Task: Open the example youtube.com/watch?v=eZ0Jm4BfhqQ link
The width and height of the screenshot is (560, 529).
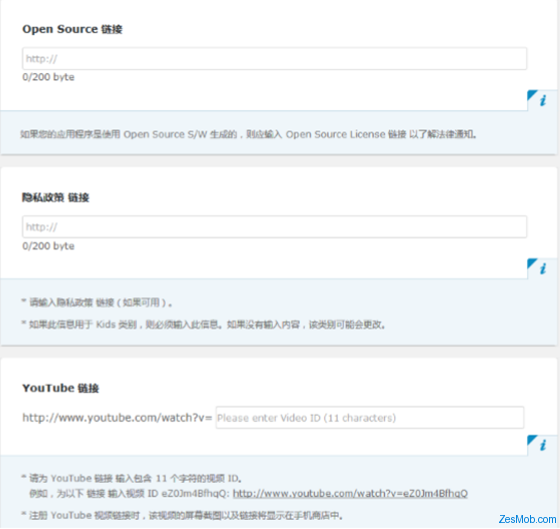Action: point(350,494)
